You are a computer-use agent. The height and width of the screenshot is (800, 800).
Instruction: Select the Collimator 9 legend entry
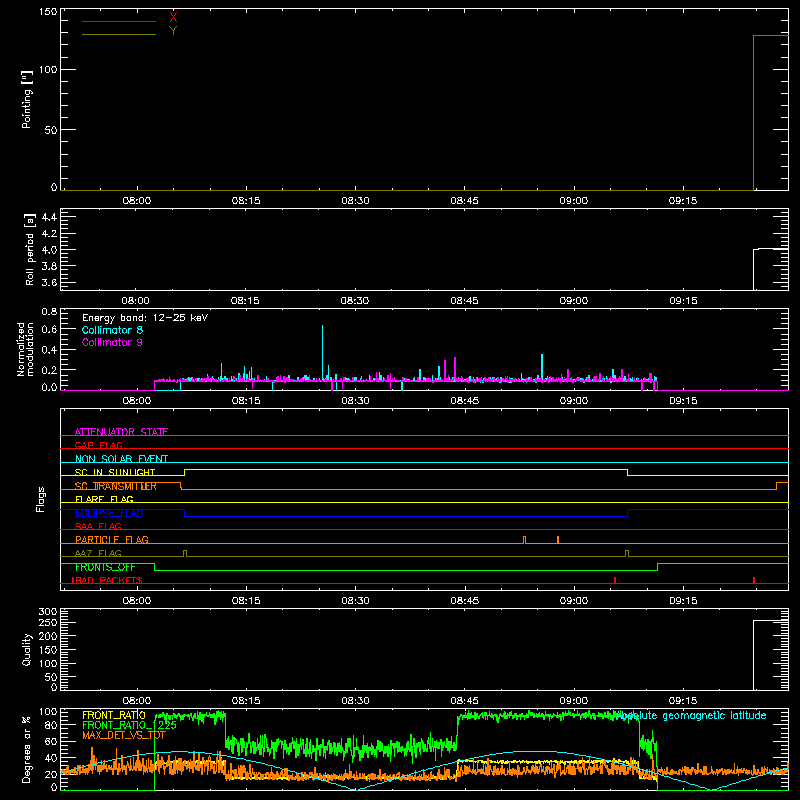[112, 342]
